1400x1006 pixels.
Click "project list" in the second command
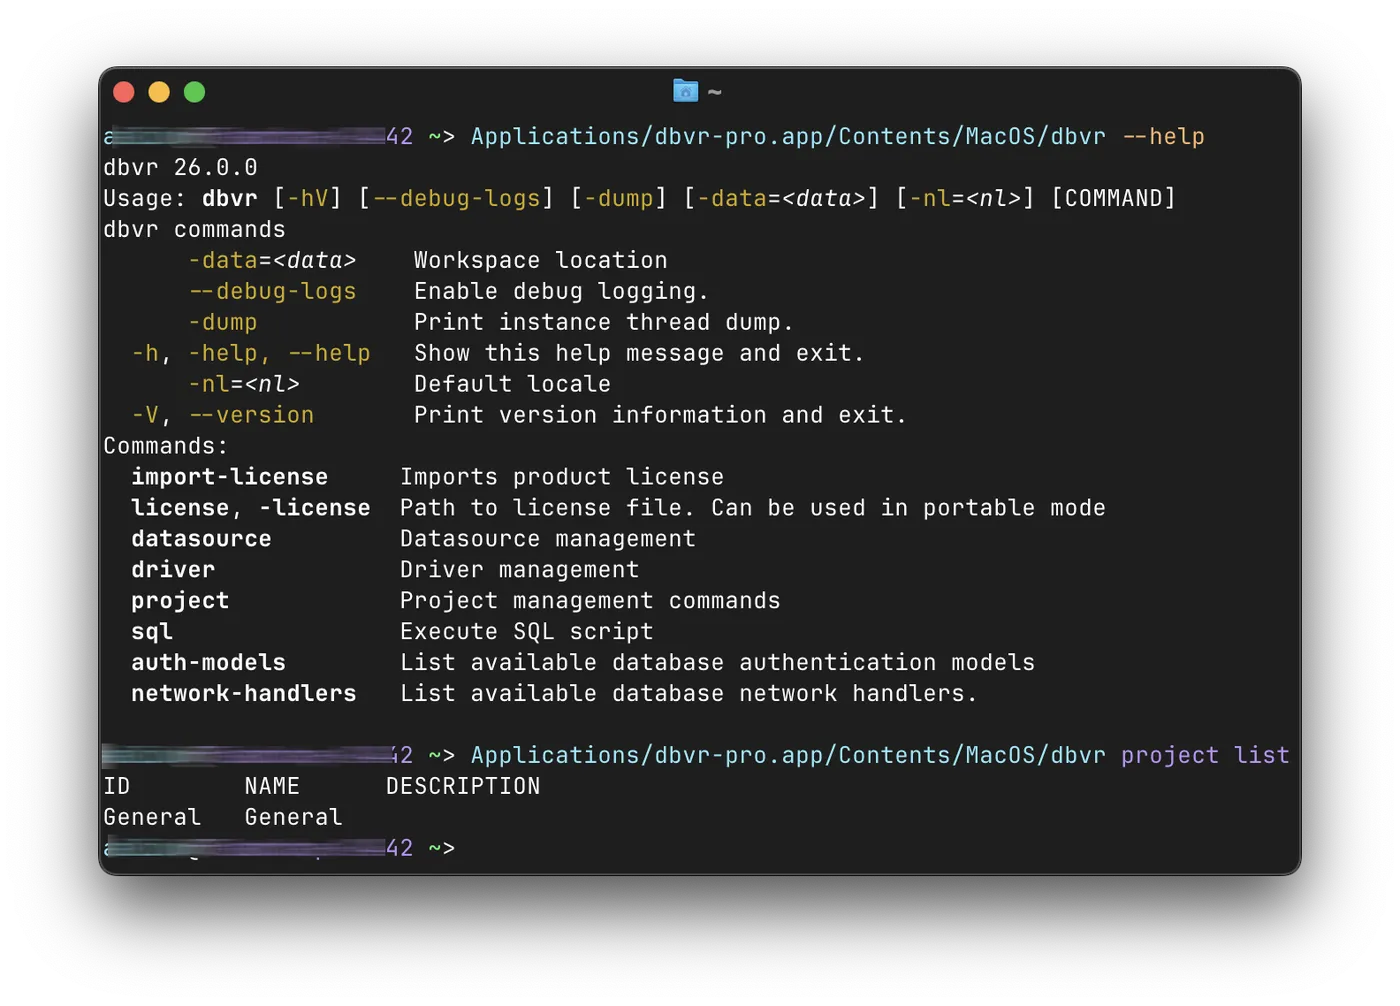(1204, 756)
